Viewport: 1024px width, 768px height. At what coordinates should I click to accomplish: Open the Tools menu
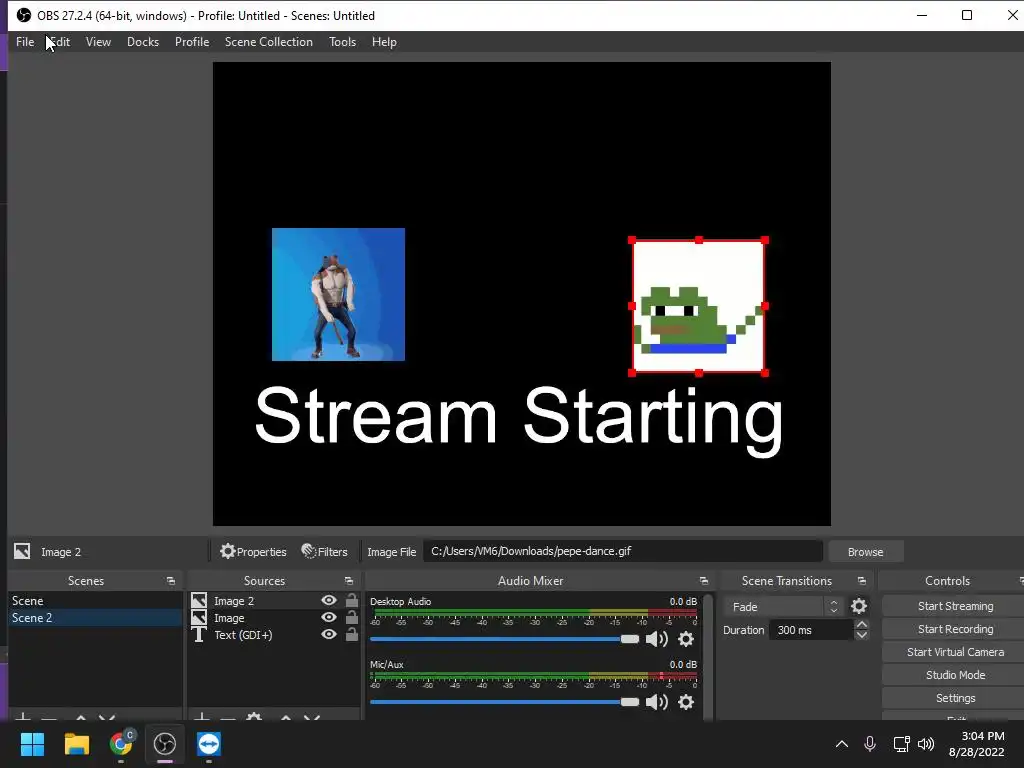[x=342, y=42]
